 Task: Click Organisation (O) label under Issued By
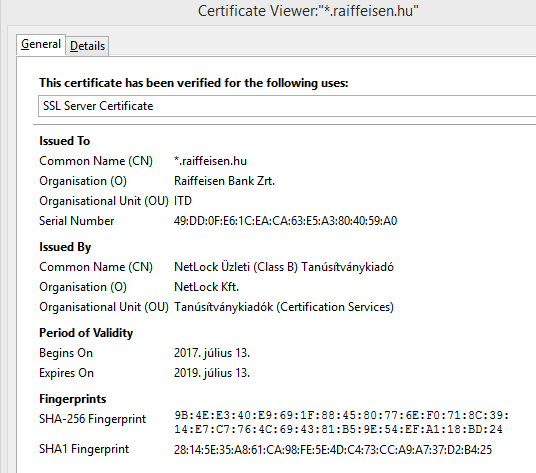[83, 287]
